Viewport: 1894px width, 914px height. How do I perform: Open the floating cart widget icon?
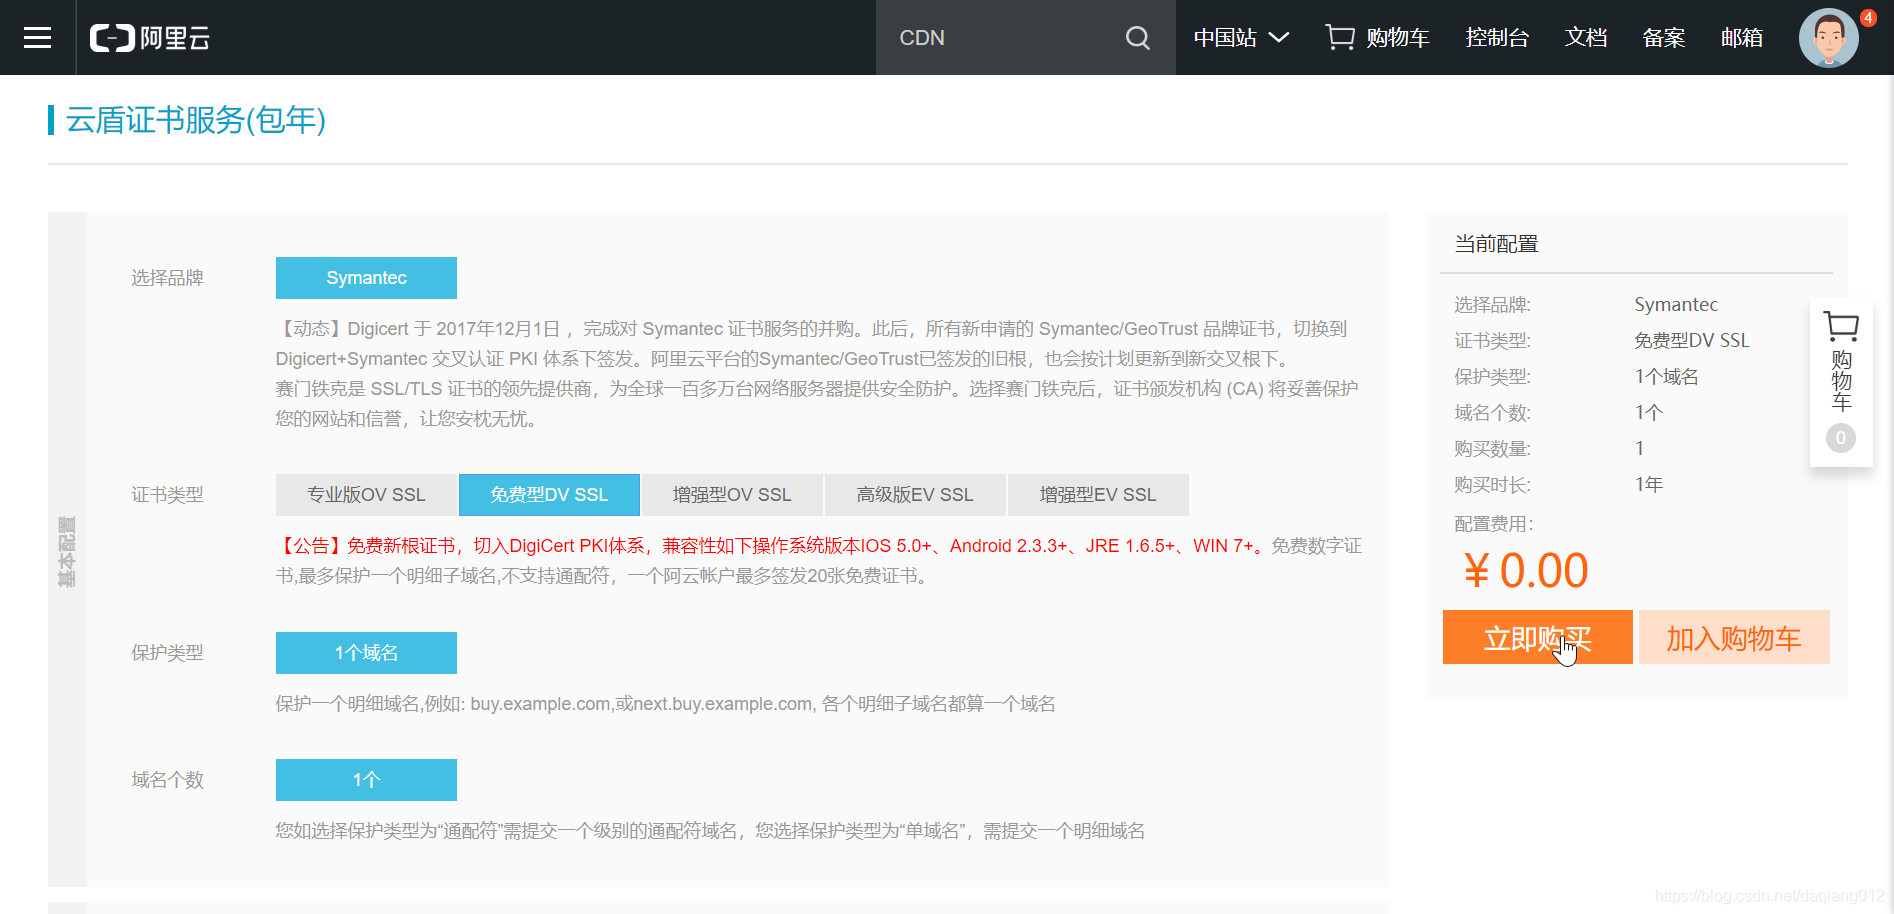coord(1841,326)
